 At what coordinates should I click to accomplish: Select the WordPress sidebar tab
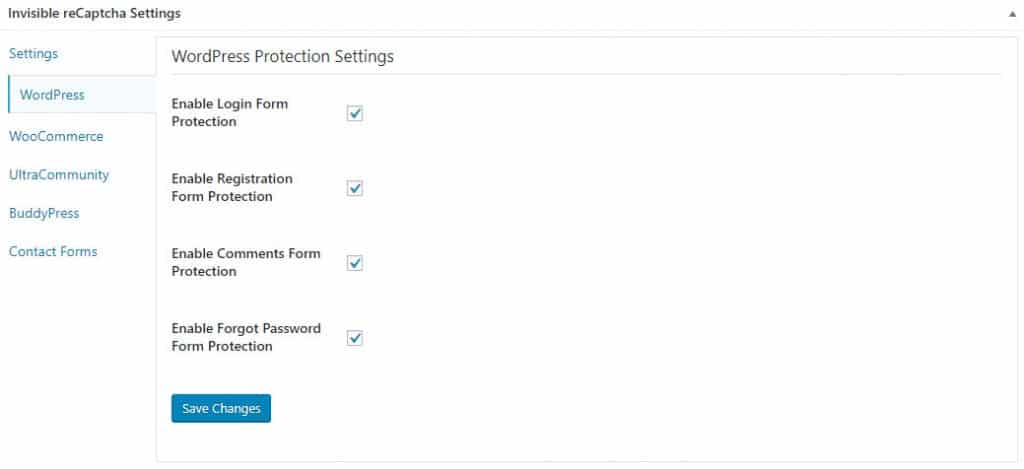[x=52, y=95]
